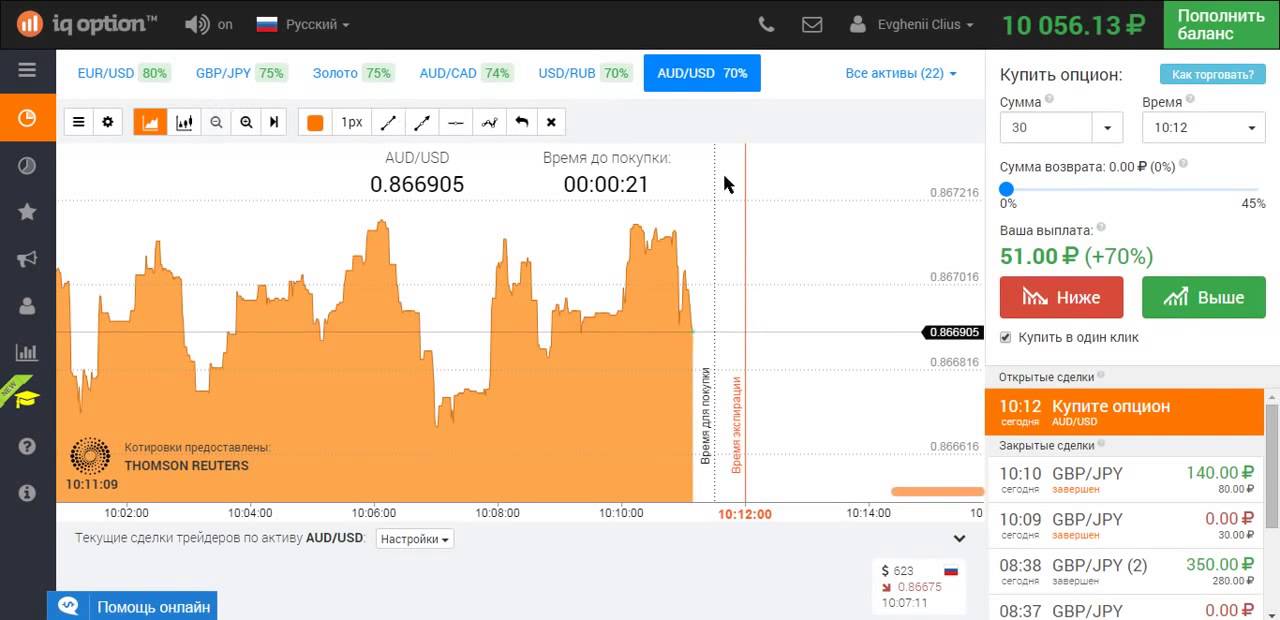
Task: Switch to USD/RUB 70% tab
Action: [584, 73]
